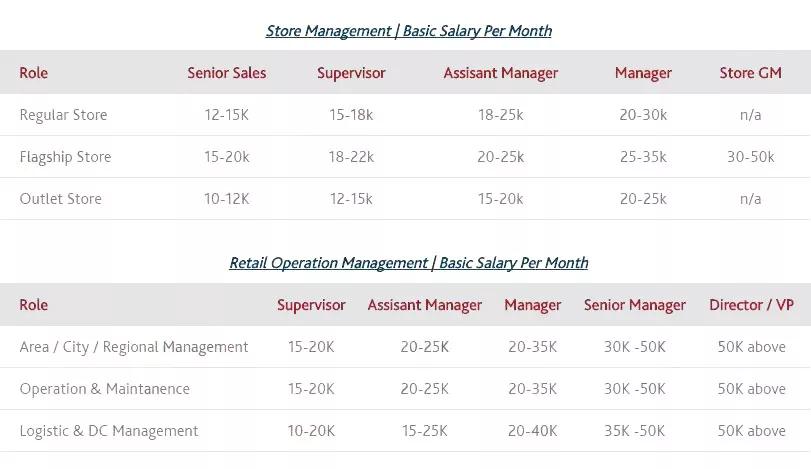Click the Logistic & DC Management row label

click(x=109, y=431)
